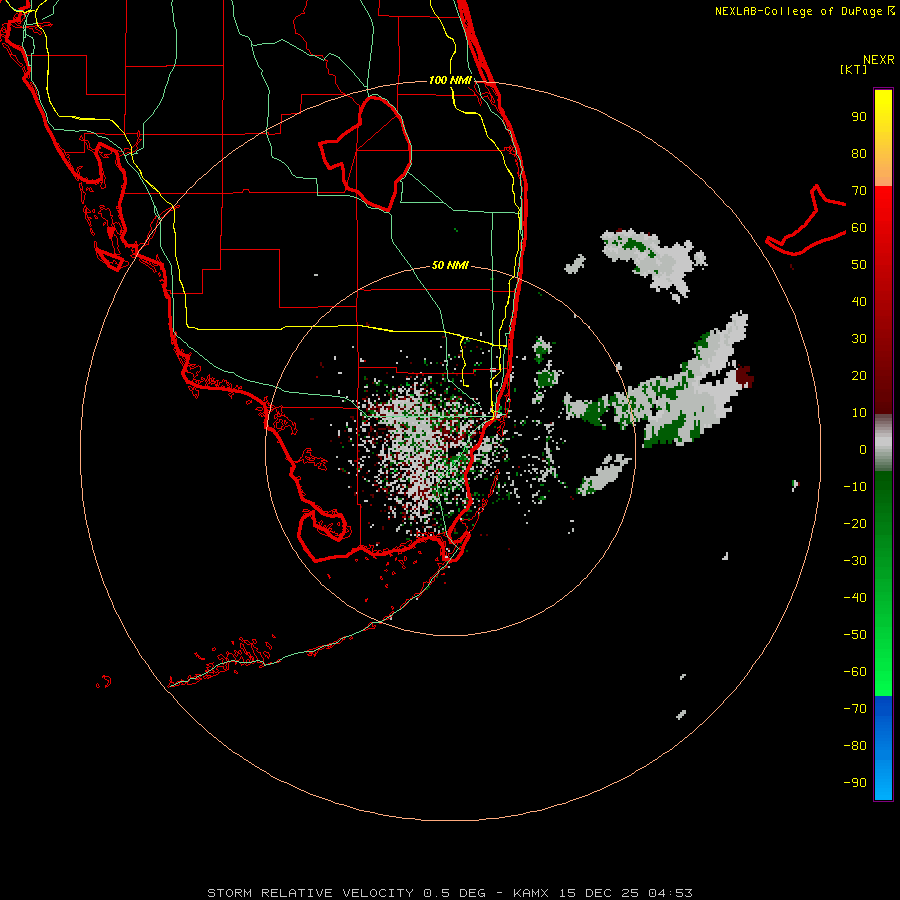Click the -10 value on the velocity scale
Viewport: 900px width, 900px height.
click(855, 487)
